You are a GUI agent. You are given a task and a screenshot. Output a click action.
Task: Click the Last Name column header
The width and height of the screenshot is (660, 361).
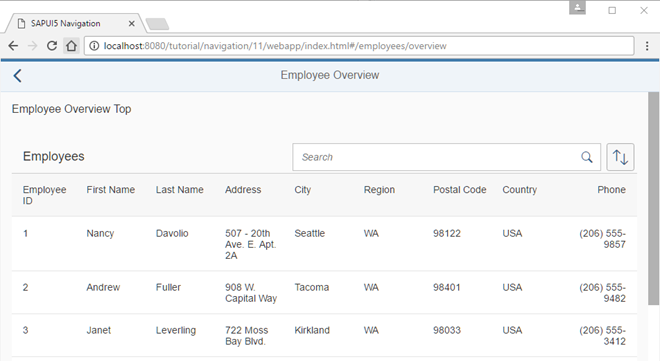coord(179,190)
